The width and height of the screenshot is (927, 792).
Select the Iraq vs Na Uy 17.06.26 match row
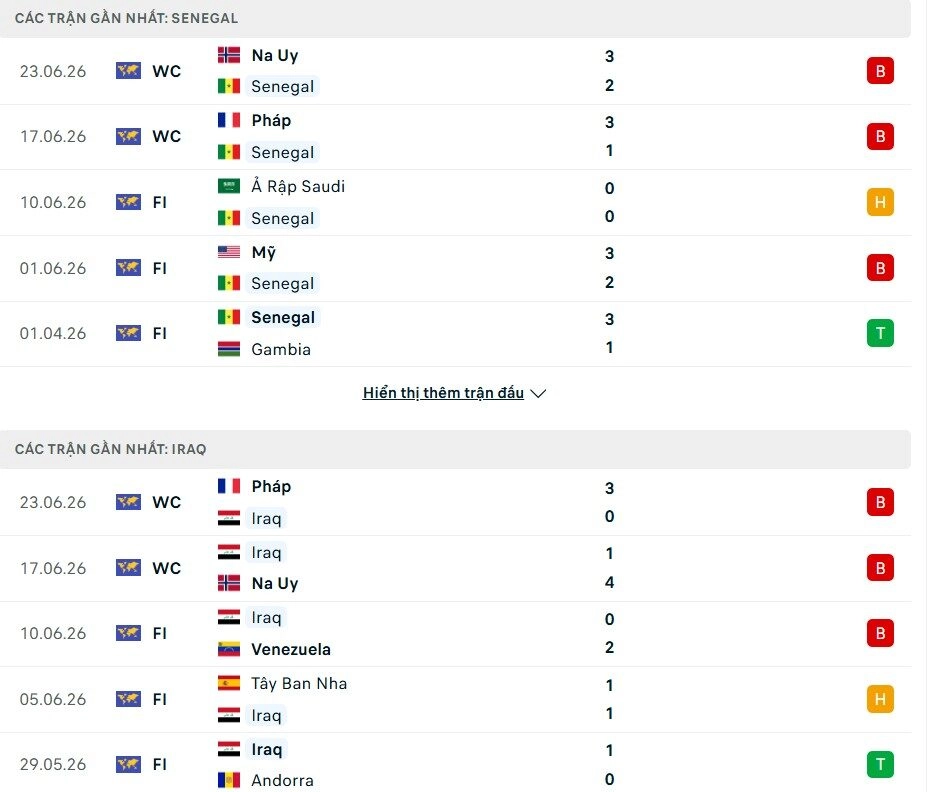455,569
